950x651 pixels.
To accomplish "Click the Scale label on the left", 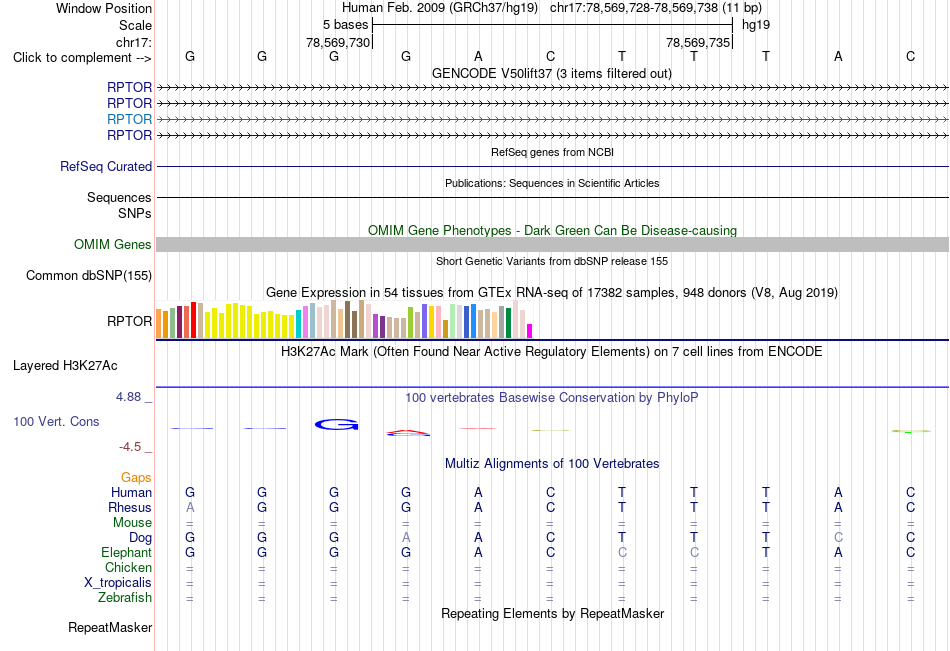I will (135, 25).
